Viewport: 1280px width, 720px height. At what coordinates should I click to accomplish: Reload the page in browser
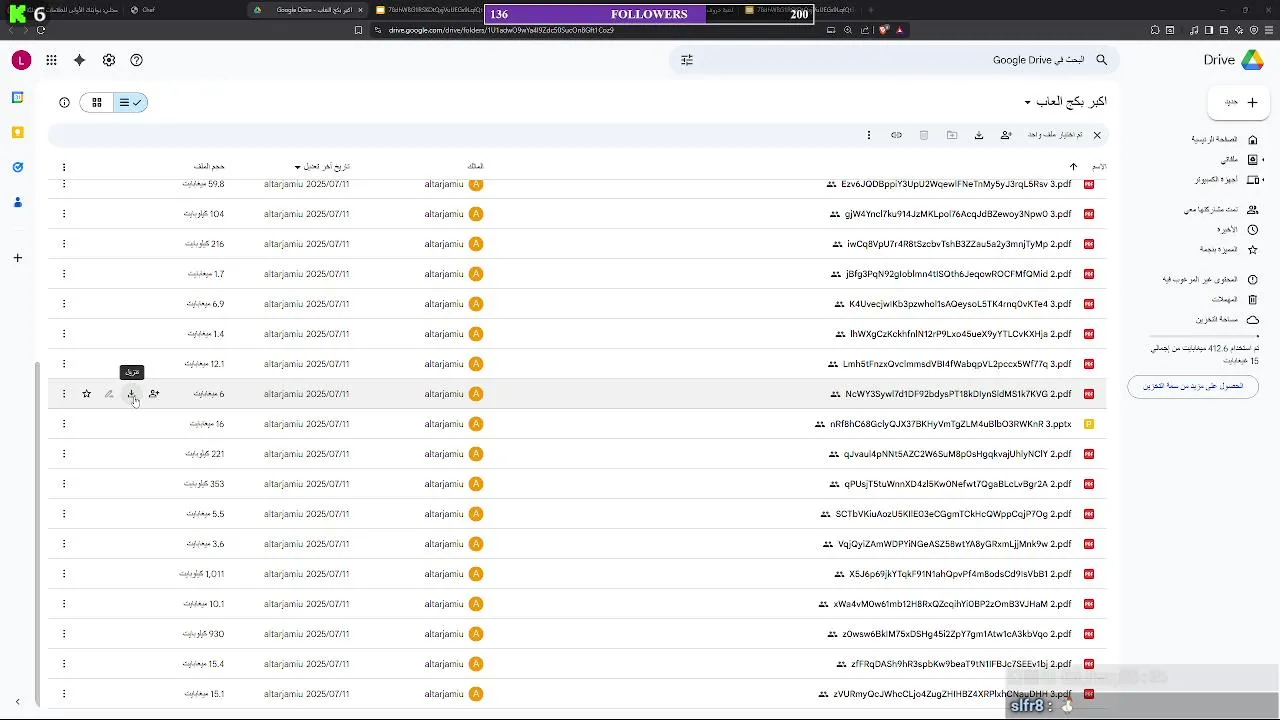tap(41, 30)
